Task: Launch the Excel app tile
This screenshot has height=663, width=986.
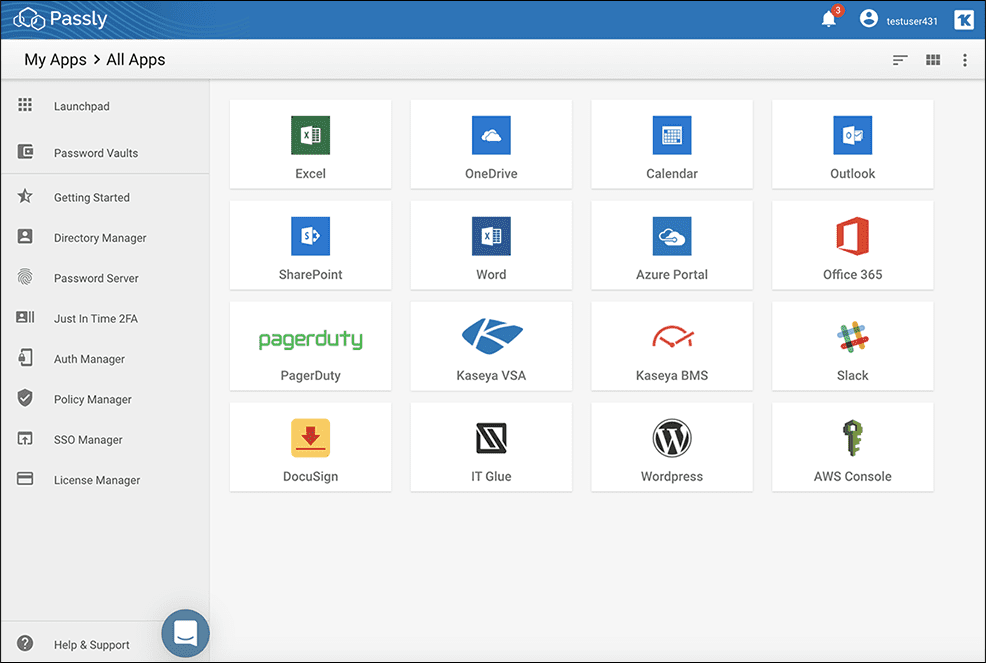Action: pos(310,144)
